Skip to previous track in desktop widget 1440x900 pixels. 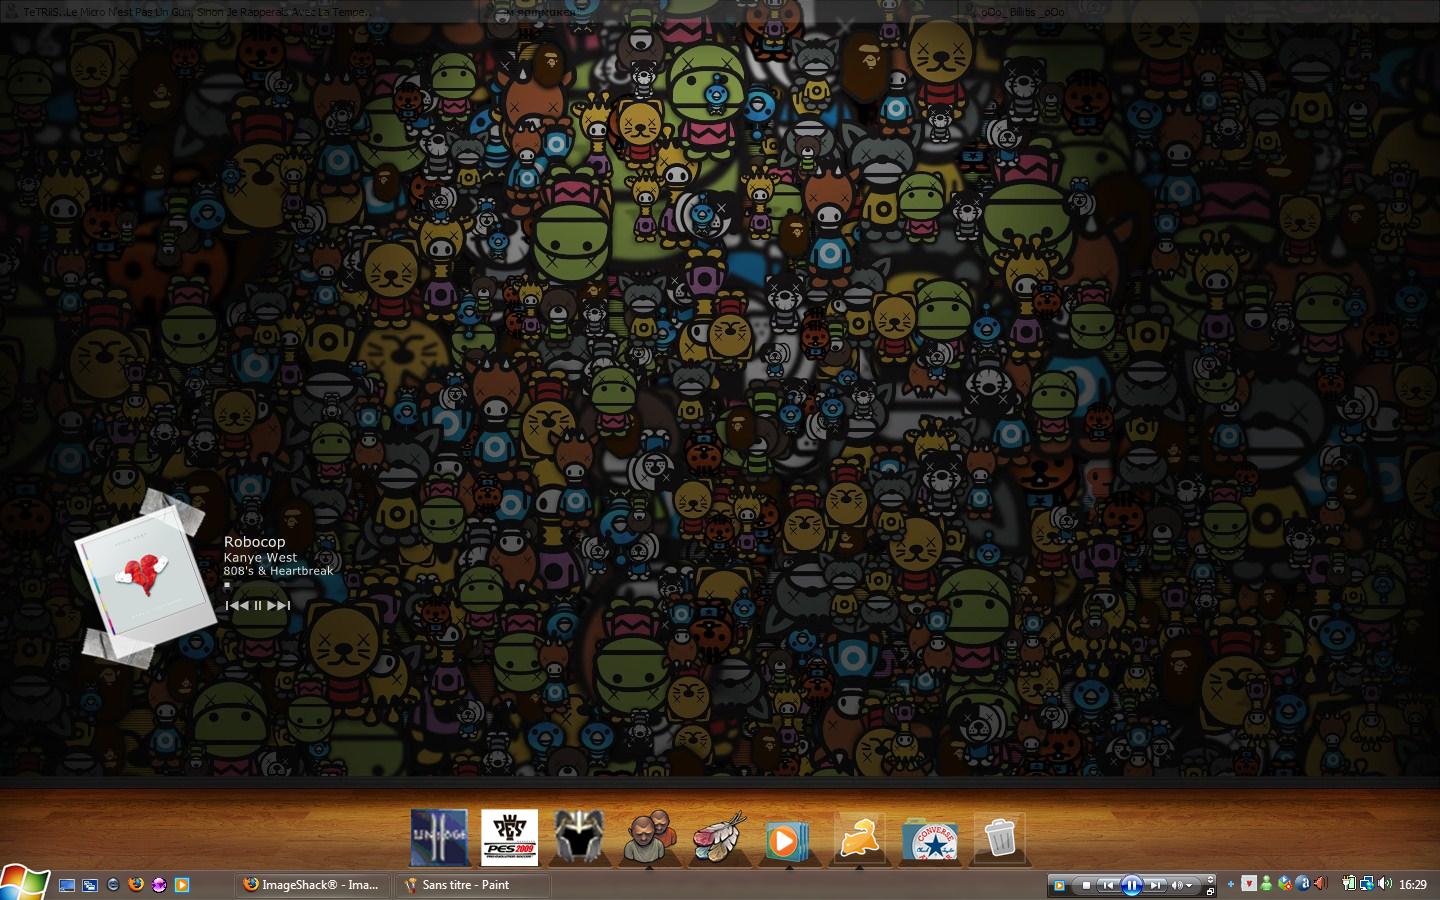click(237, 605)
